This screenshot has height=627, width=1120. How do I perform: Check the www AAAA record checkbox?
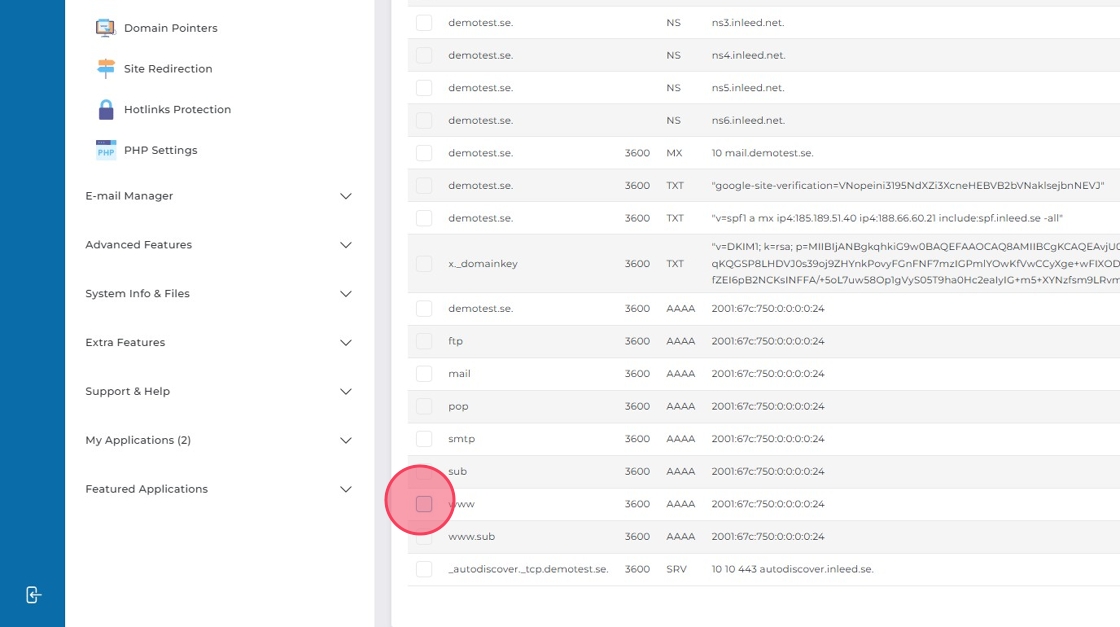(x=424, y=504)
